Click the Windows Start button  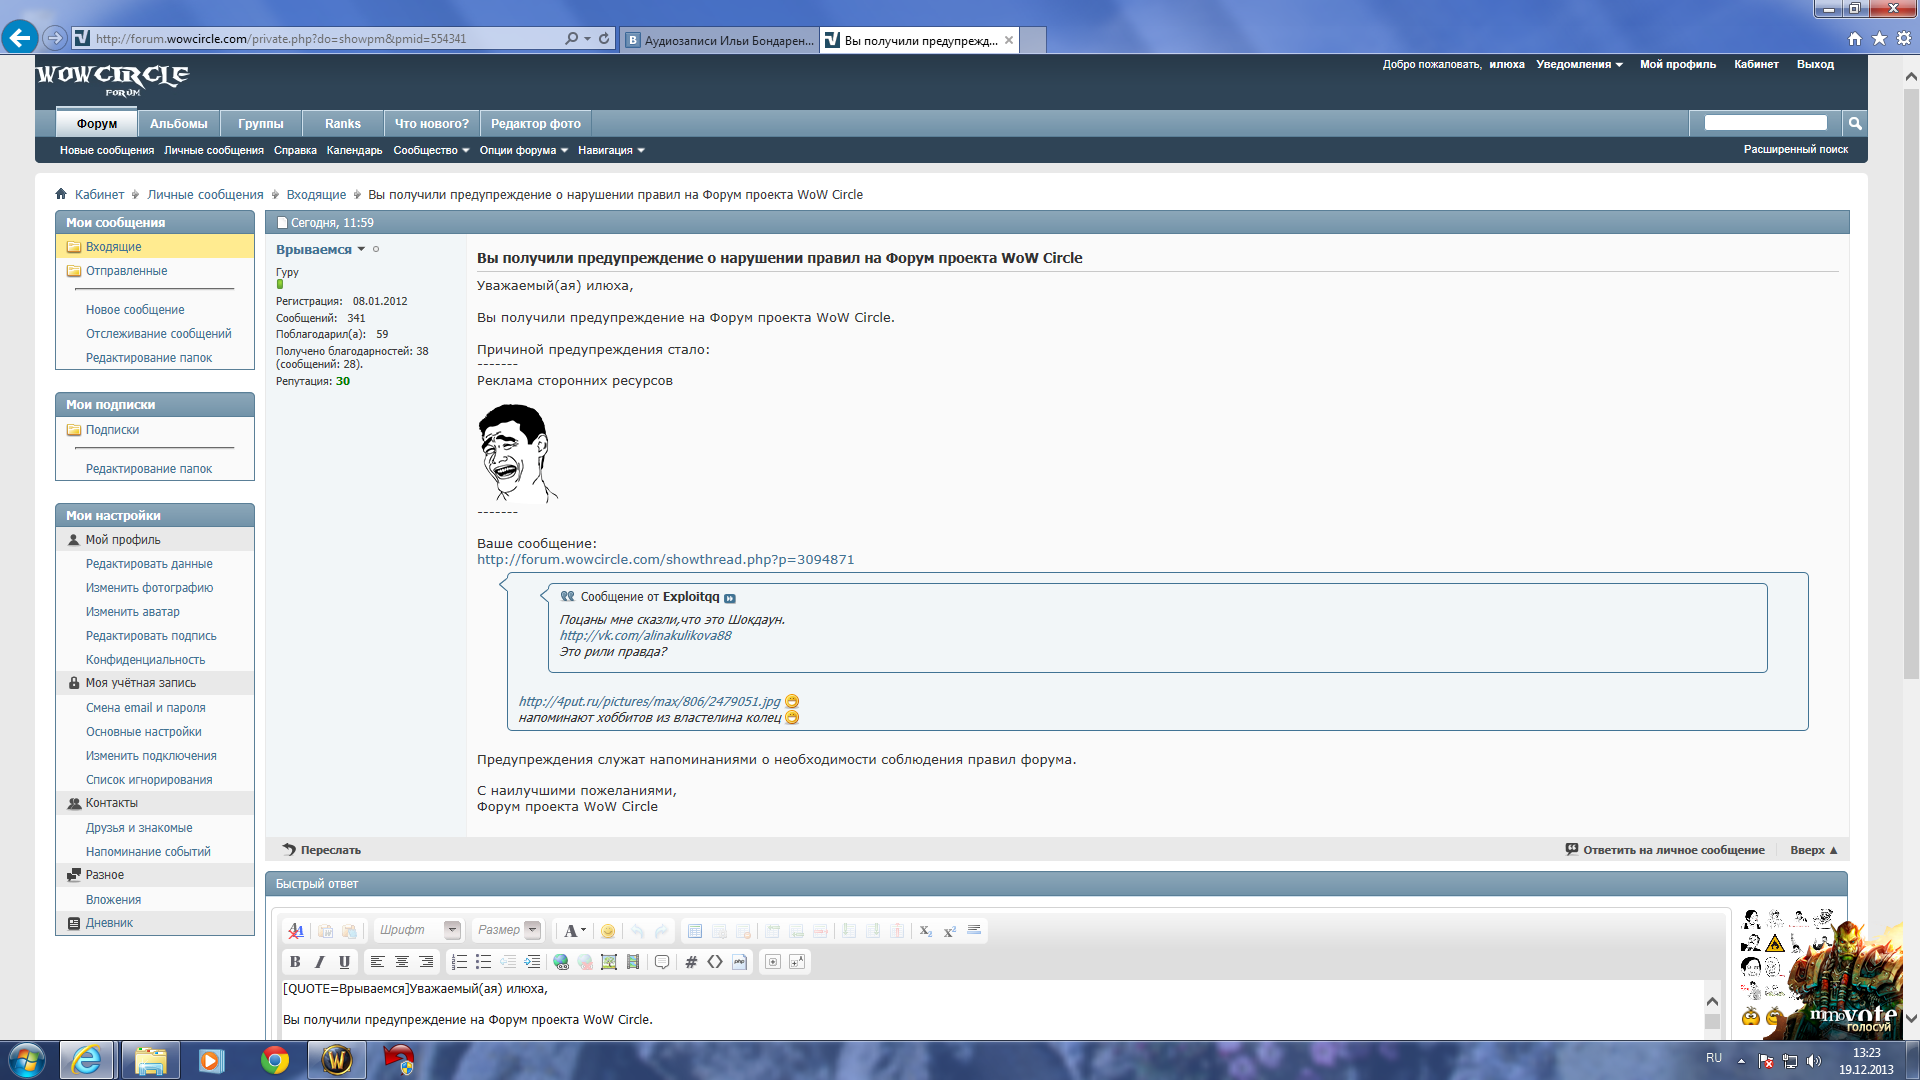pyautogui.click(x=26, y=1060)
